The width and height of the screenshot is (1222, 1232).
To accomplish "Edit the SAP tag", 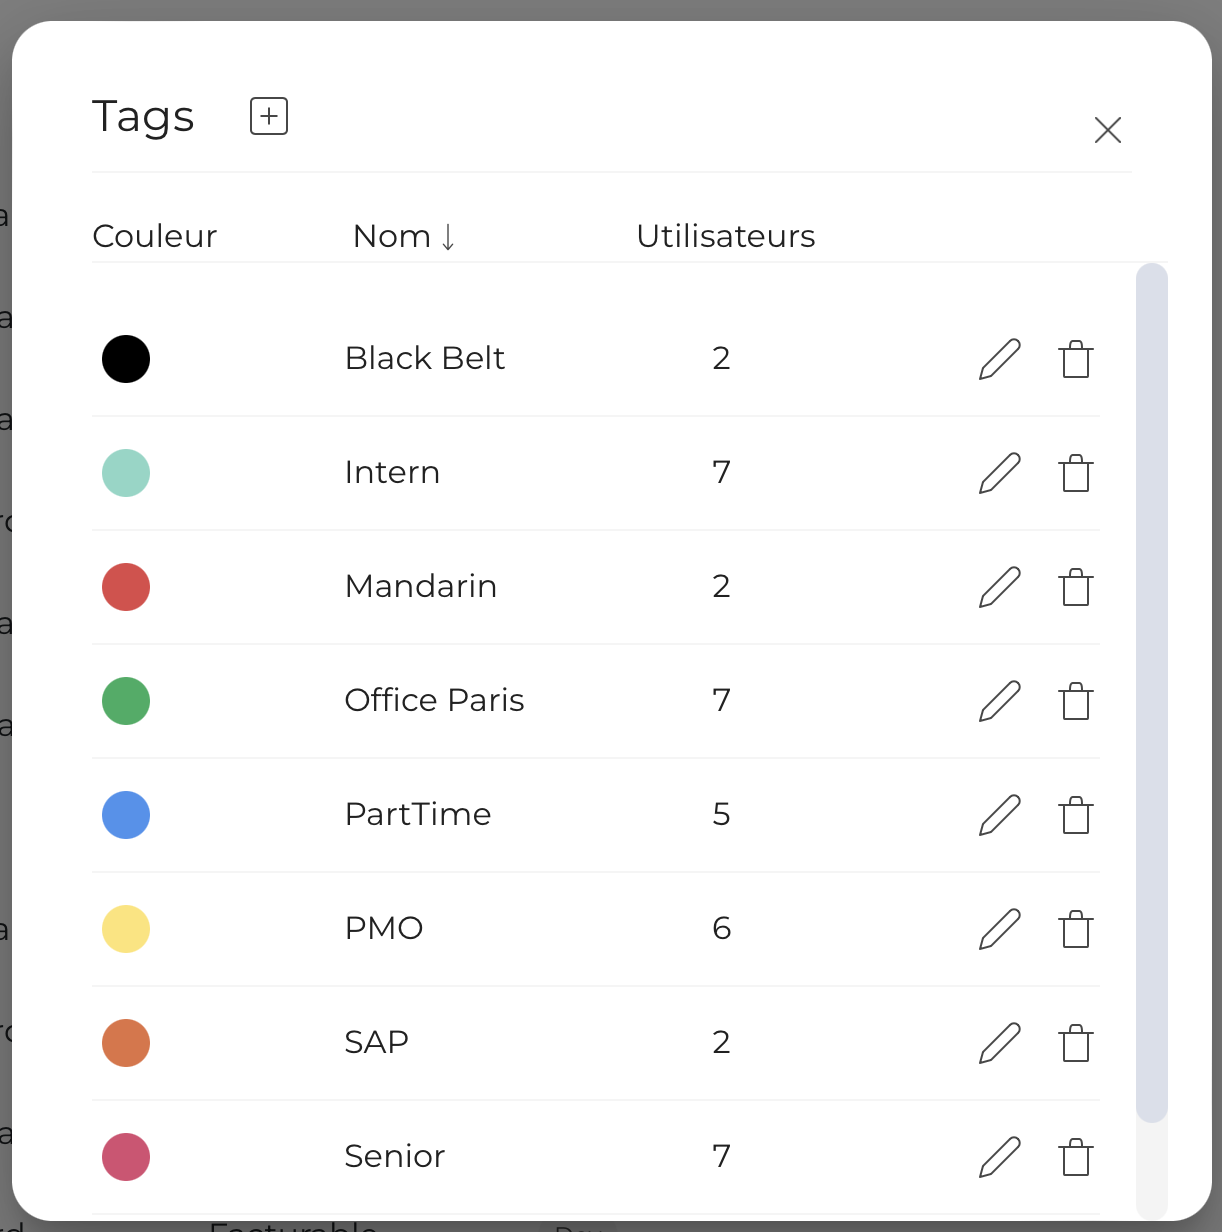I will pyautogui.click(x=999, y=1043).
